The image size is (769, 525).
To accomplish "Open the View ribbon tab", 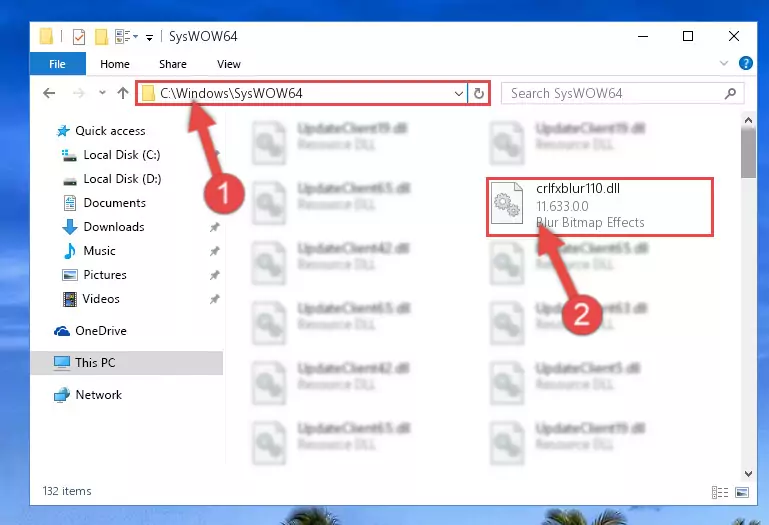I will [229, 64].
